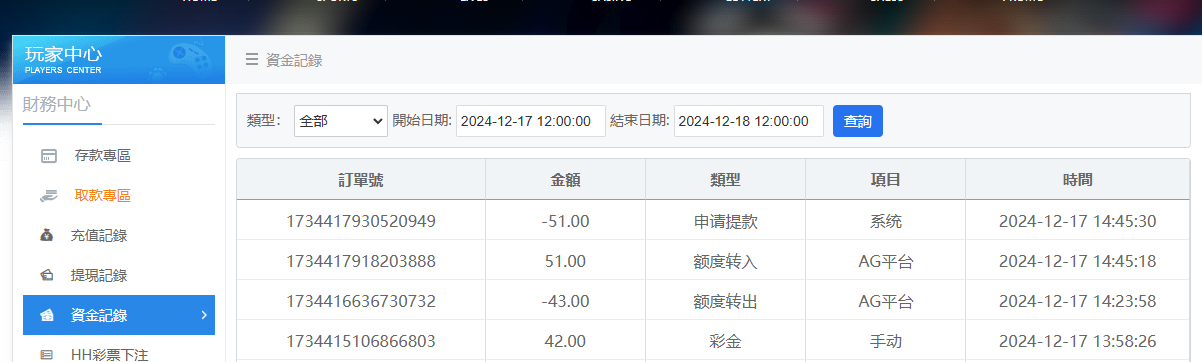Click the 充值記錄 money bag icon
The image size is (1202, 362).
coord(47,236)
